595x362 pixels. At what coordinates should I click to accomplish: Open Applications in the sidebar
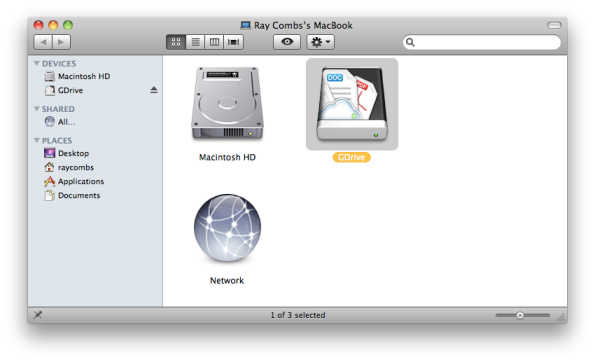point(74,181)
